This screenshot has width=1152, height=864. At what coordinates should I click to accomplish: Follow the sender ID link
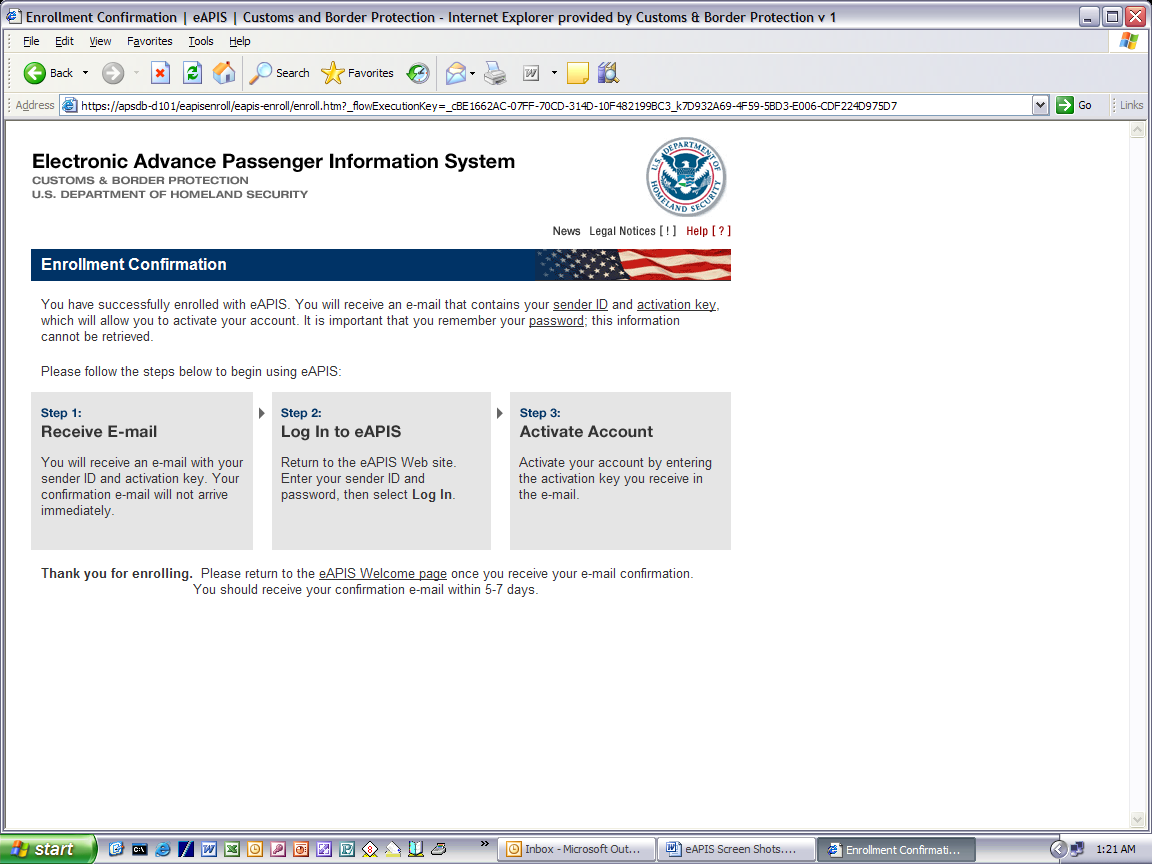click(580, 304)
